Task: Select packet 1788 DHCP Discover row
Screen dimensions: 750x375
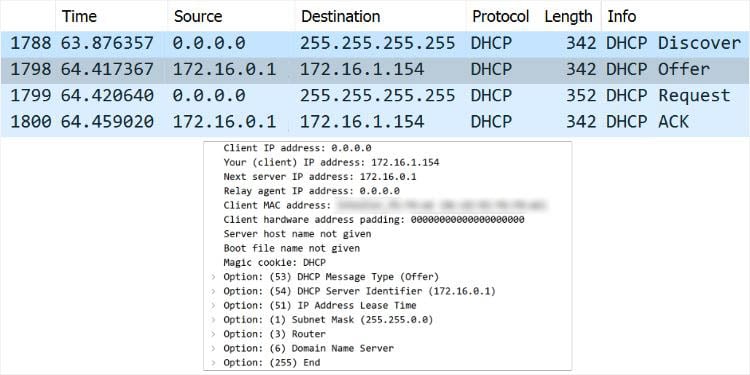Action: (x=375, y=44)
